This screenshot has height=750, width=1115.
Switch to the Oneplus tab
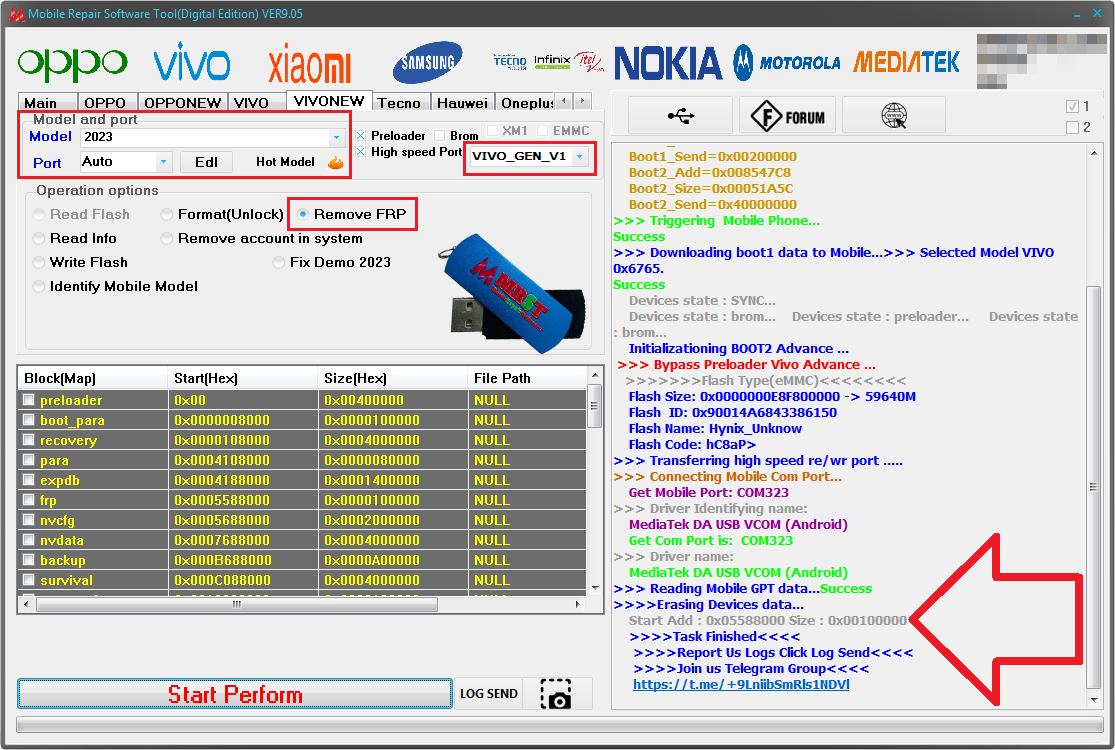tap(525, 102)
